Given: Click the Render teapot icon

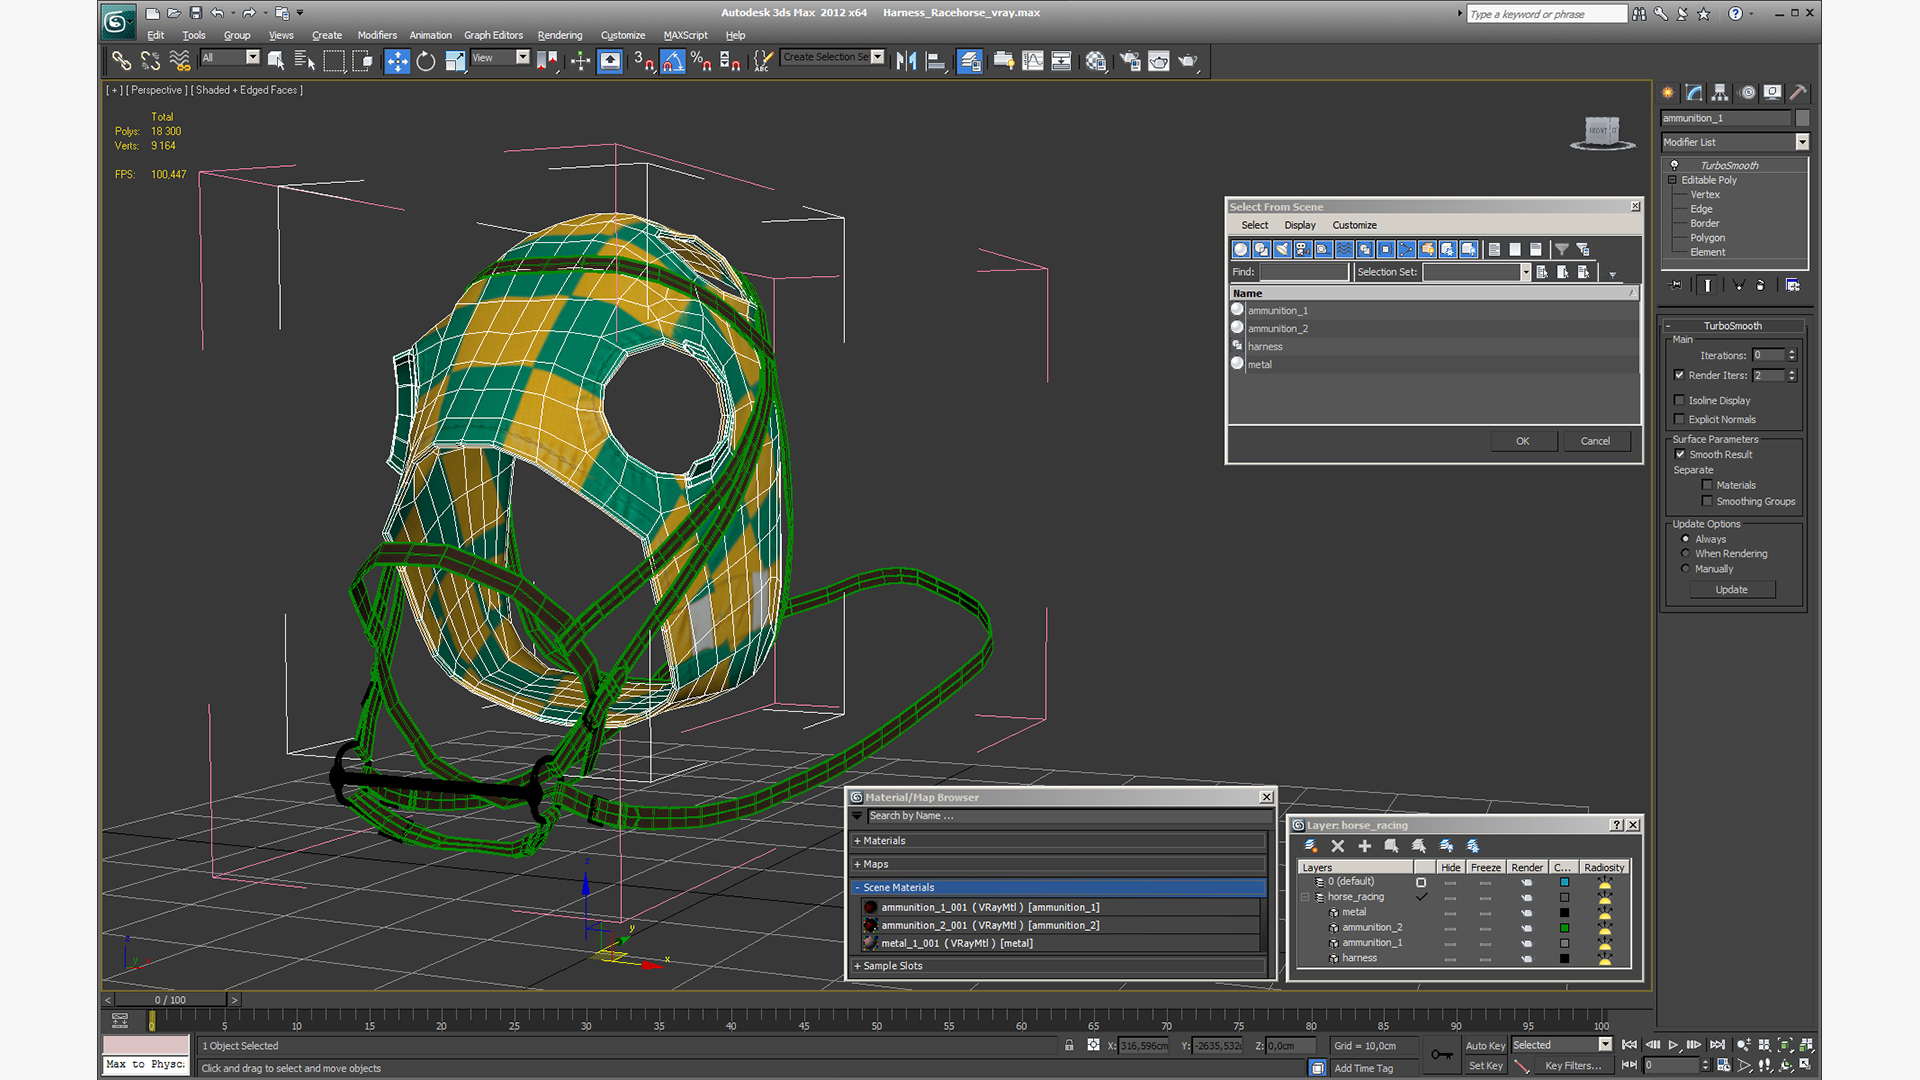Looking at the screenshot, I should pyautogui.click(x=1188, y=61).
